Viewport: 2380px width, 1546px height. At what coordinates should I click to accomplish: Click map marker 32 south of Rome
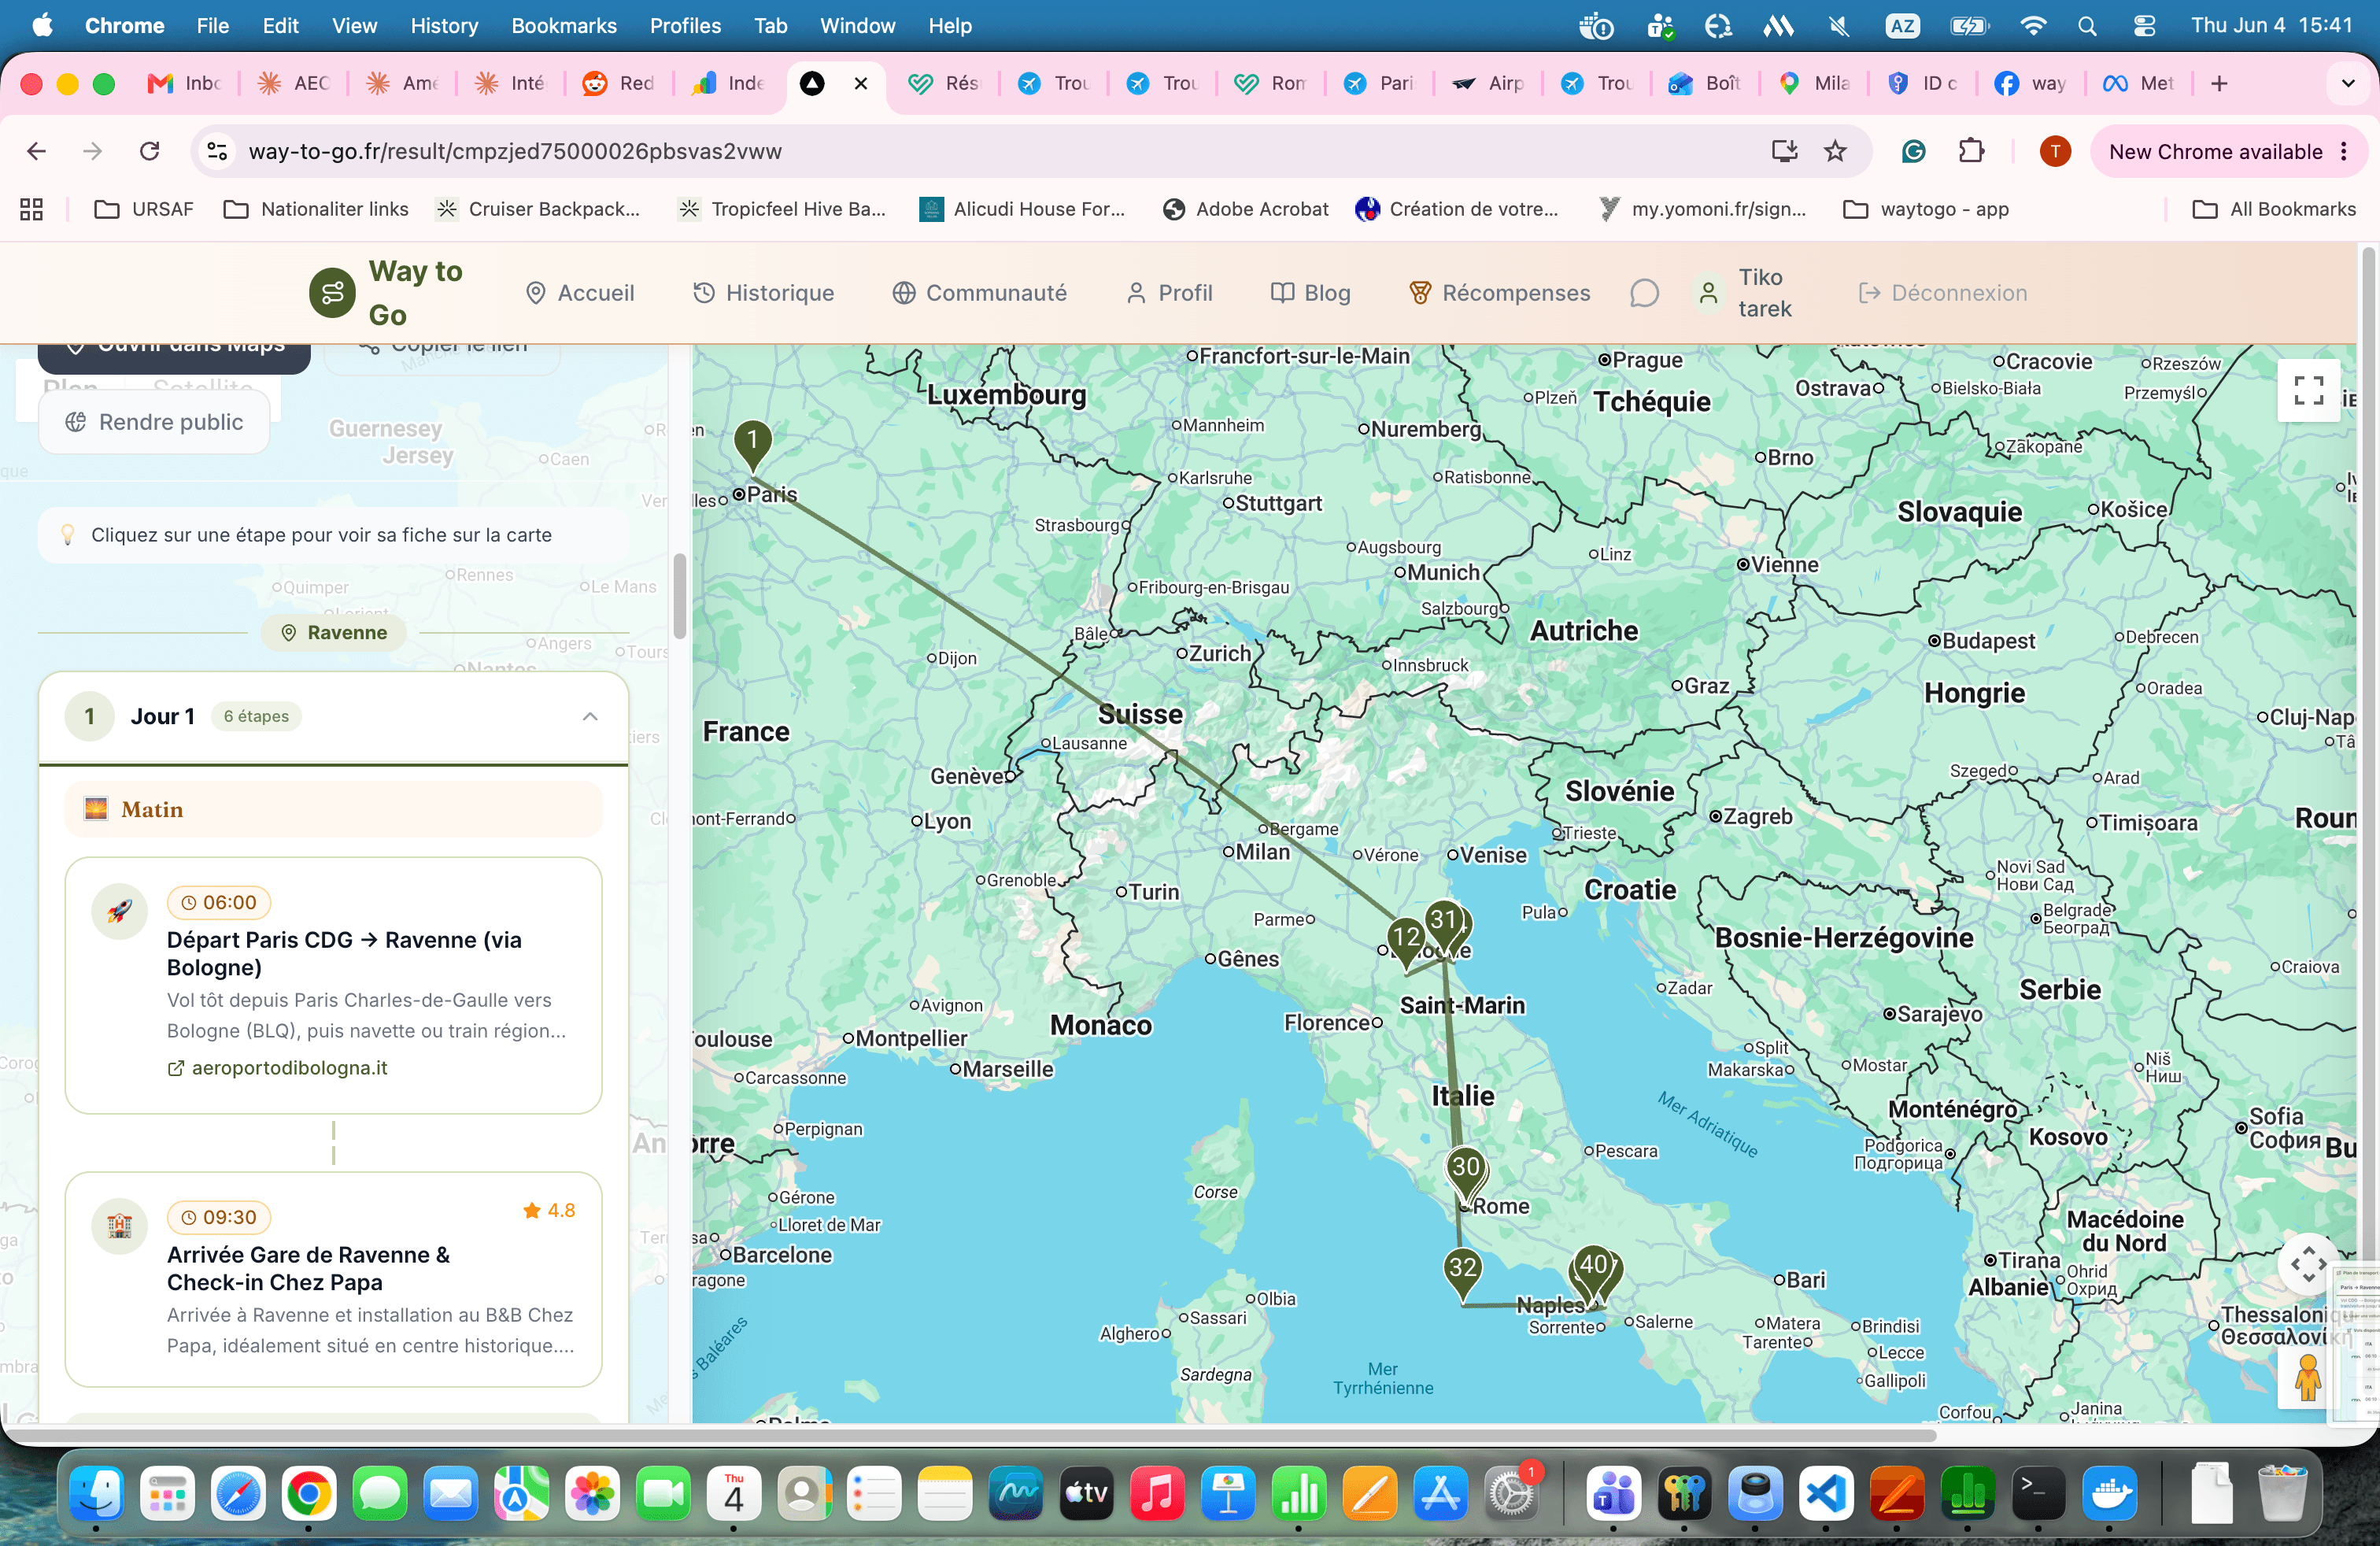(x=1463, y=1274)
